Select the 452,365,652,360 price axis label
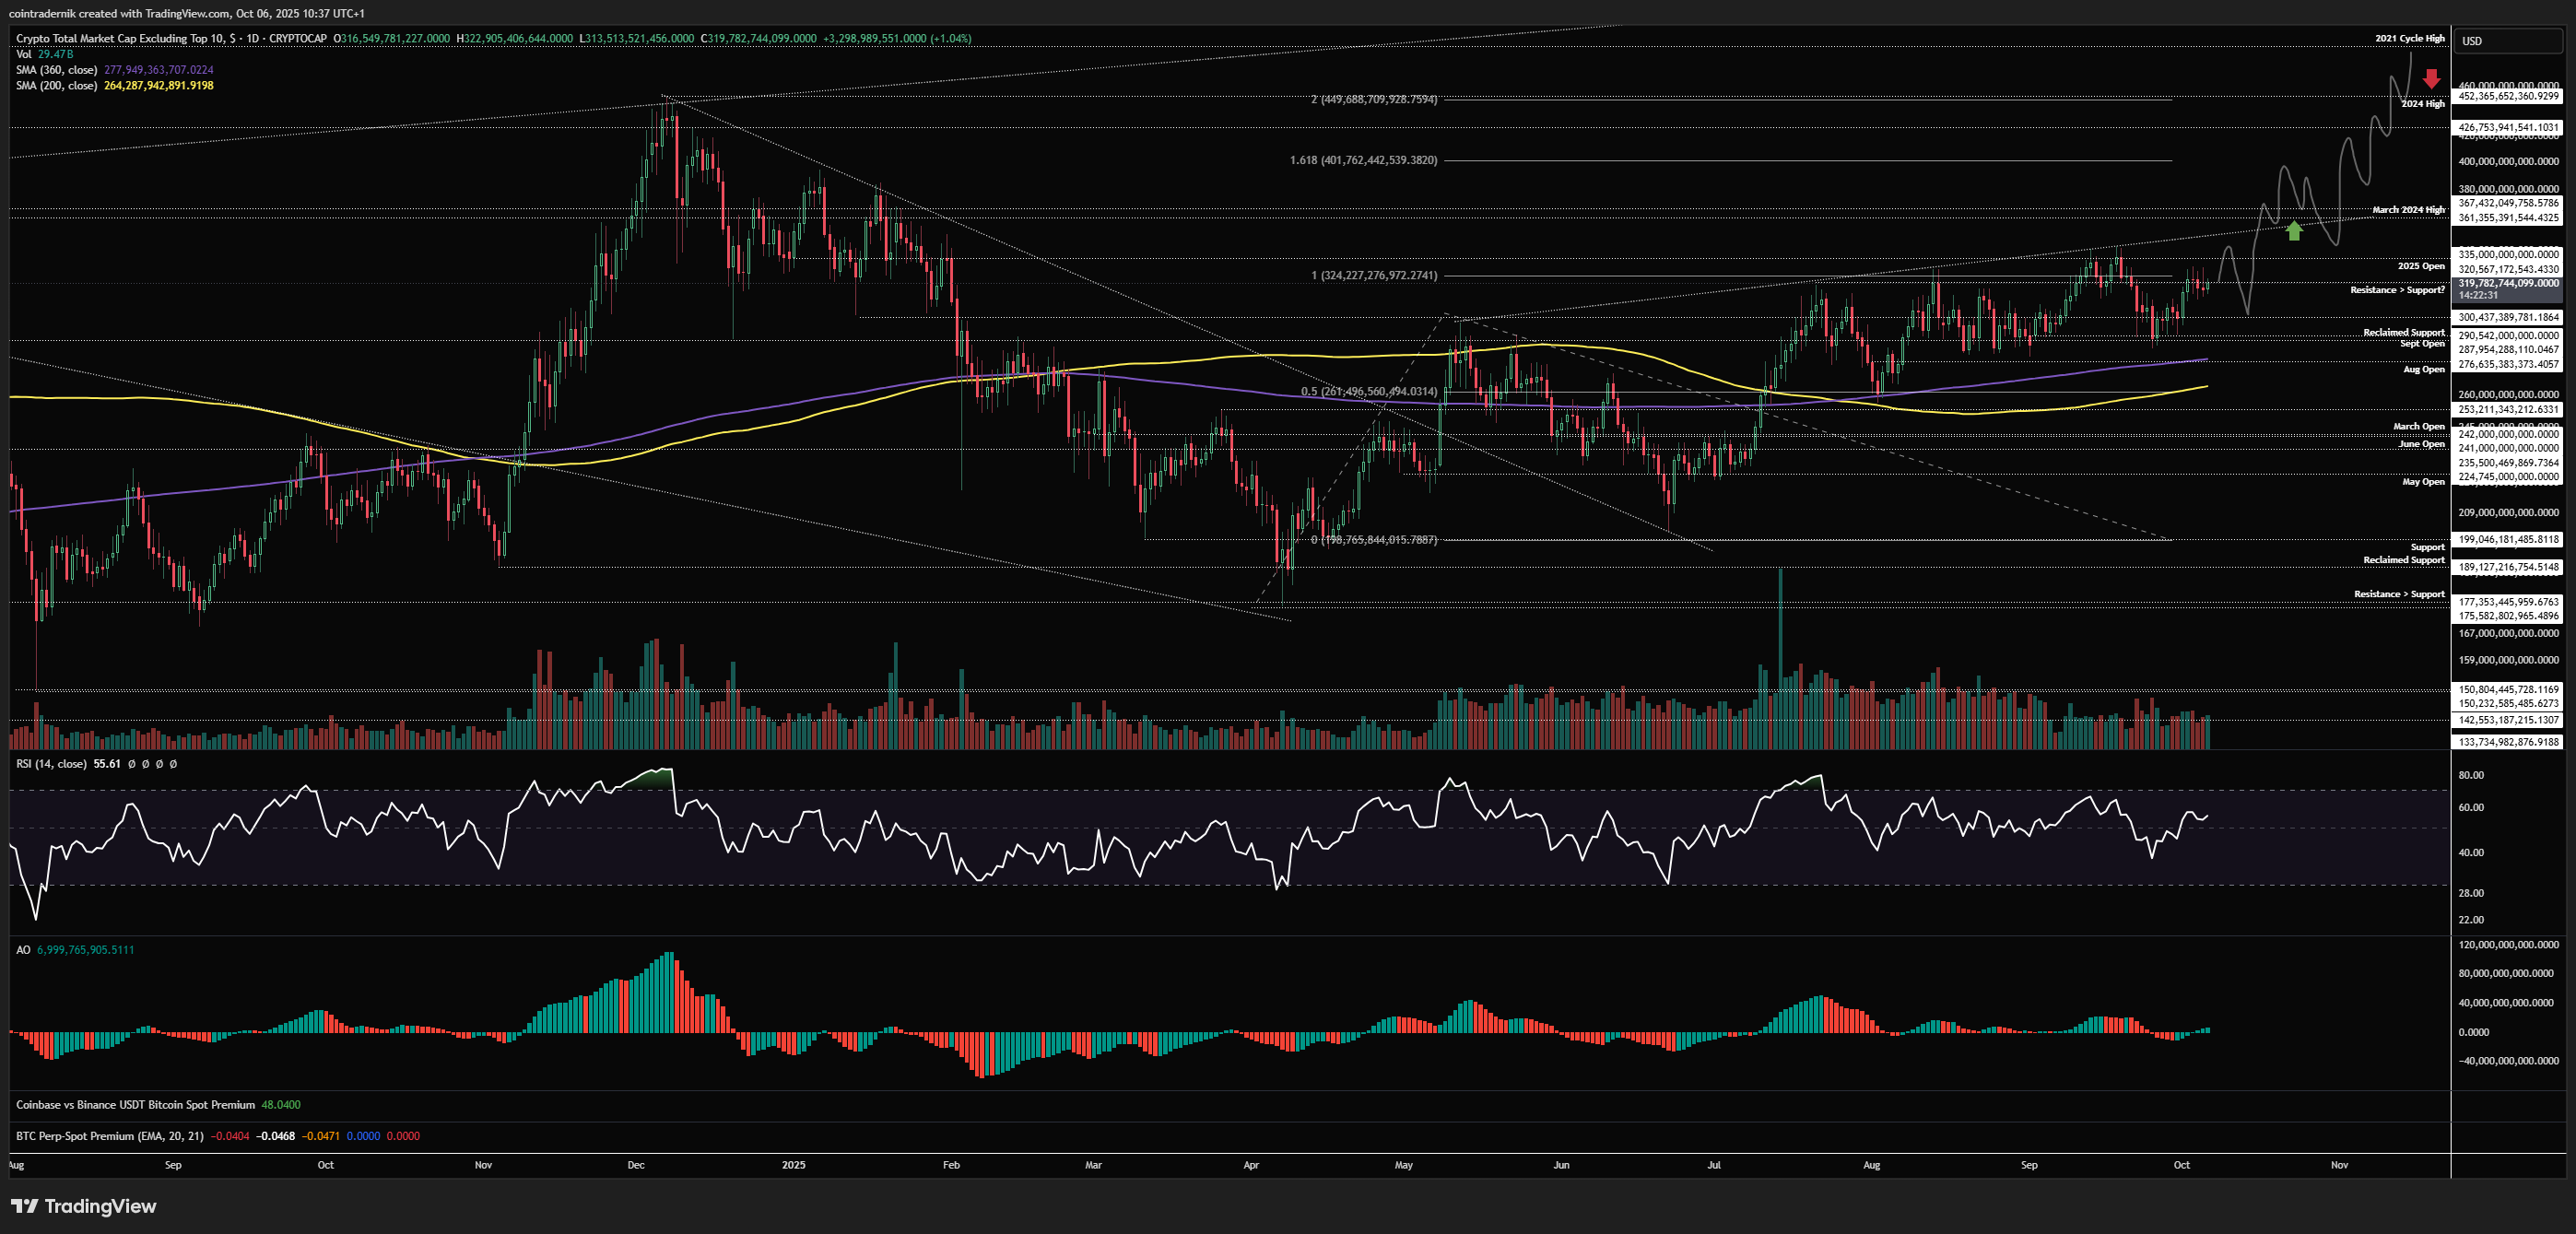 [2508, 96]
